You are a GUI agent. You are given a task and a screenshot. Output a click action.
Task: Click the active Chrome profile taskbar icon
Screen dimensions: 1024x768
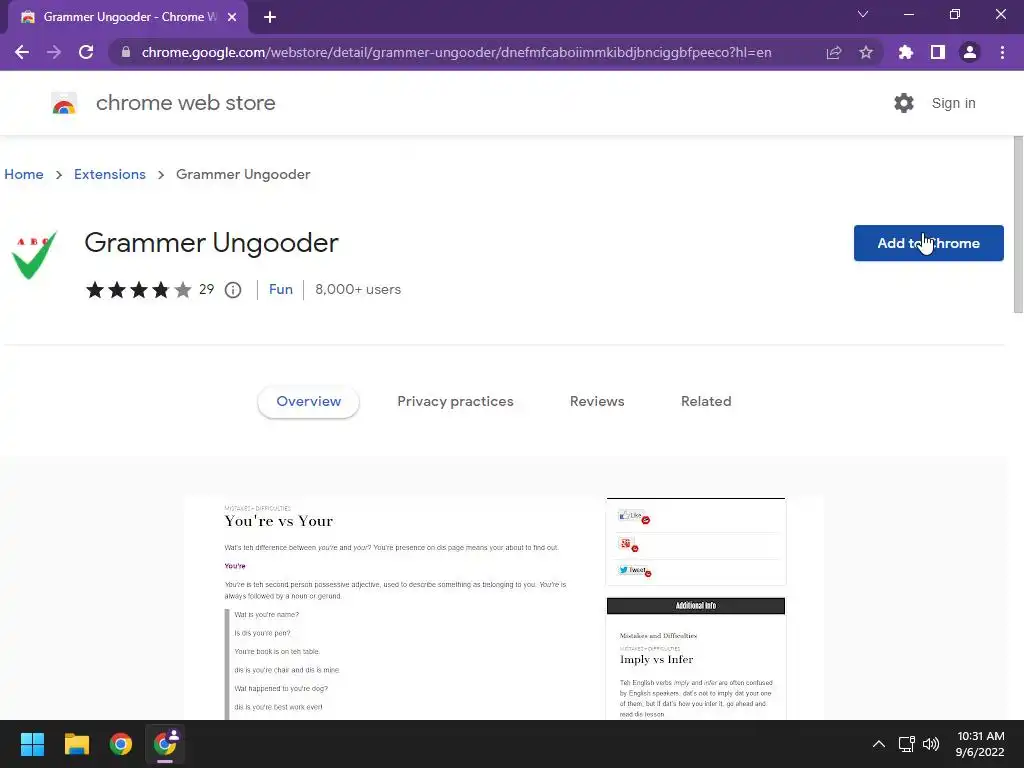click(165, 744)
